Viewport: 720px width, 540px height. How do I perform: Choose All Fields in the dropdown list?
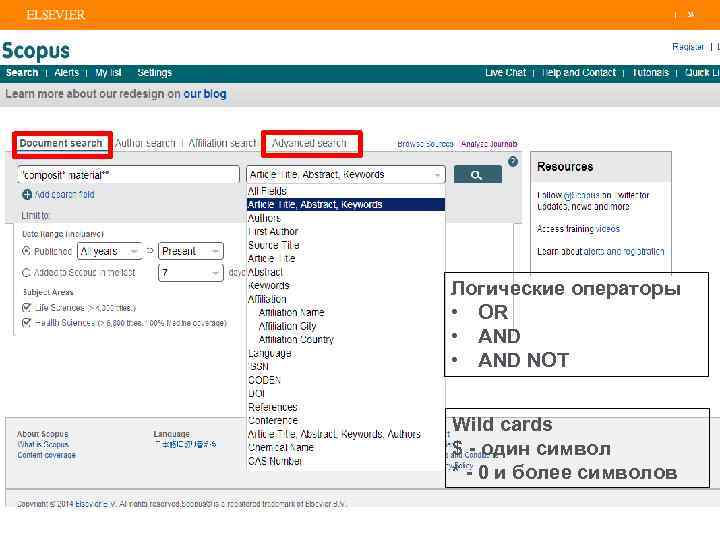pyautogui.click(x=267, y=191)
